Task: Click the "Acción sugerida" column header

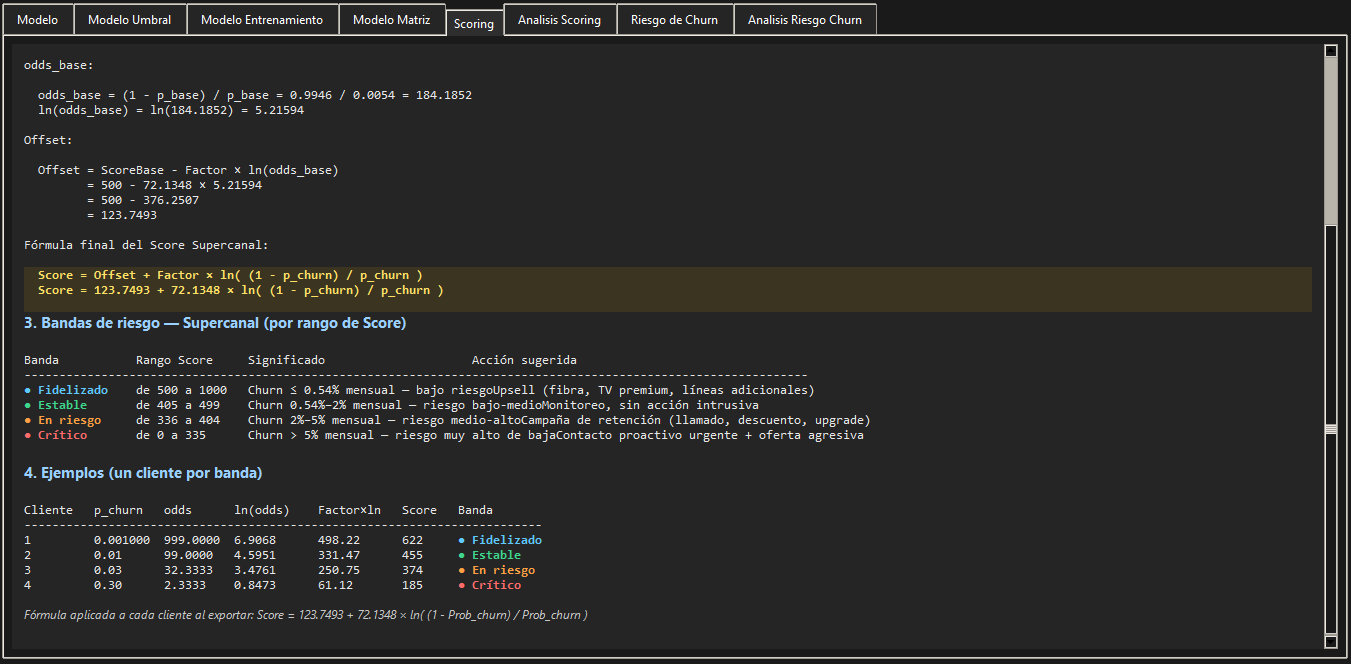Action: click(524, 360)
